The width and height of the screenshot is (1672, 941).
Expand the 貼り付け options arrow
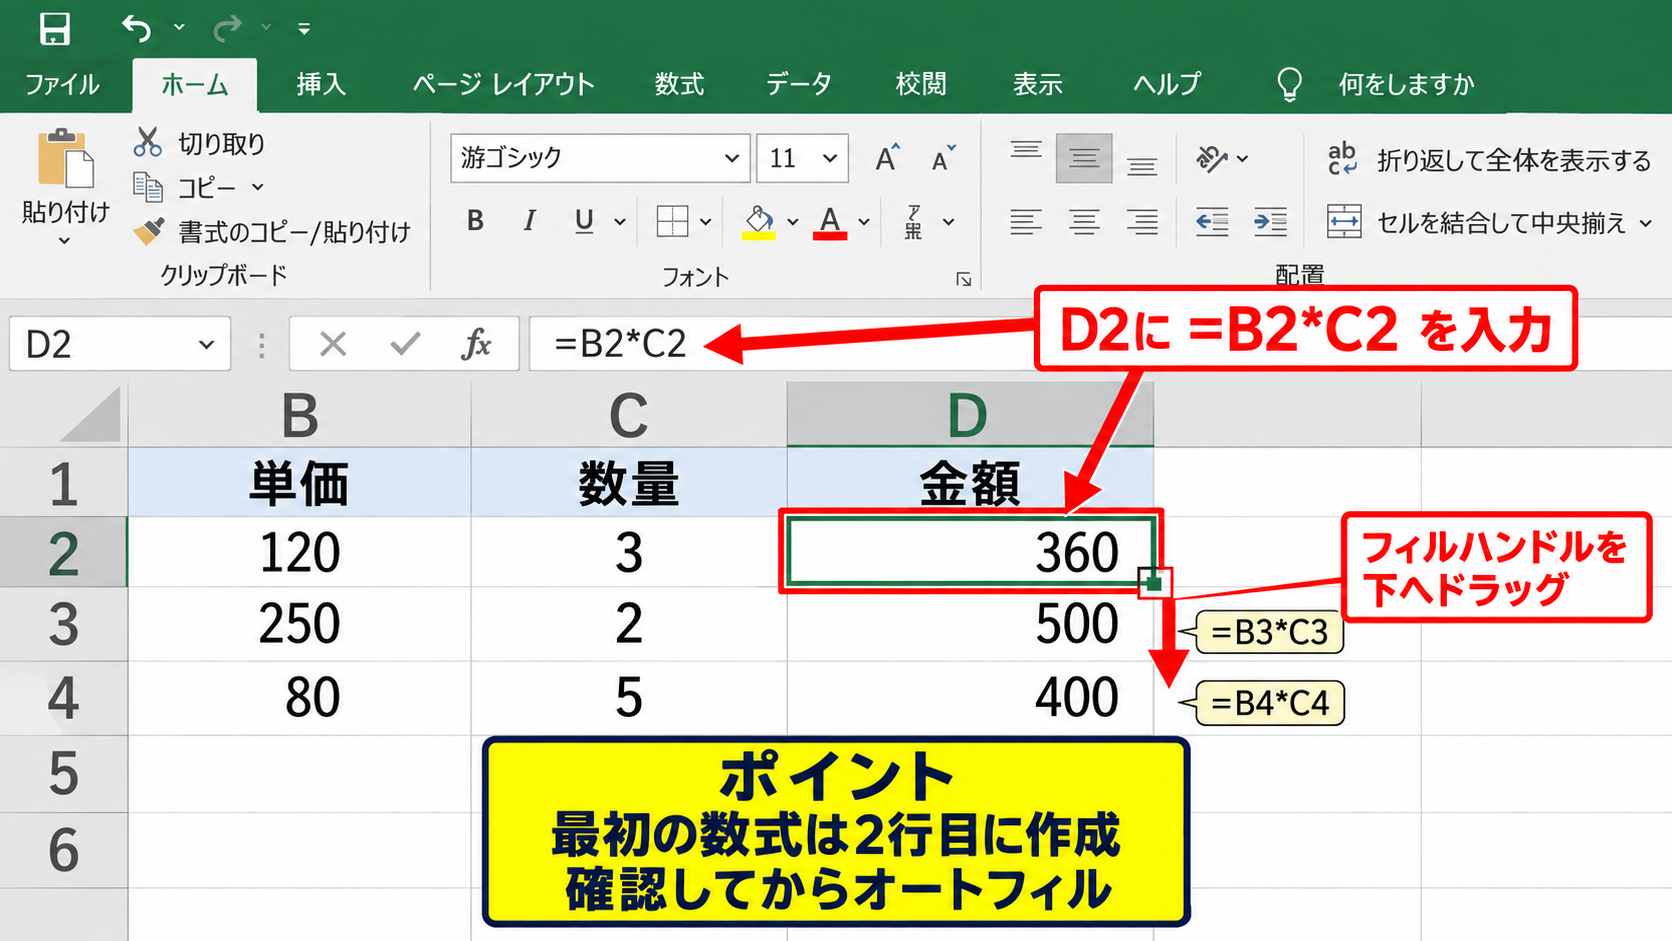tap(64, 240)
